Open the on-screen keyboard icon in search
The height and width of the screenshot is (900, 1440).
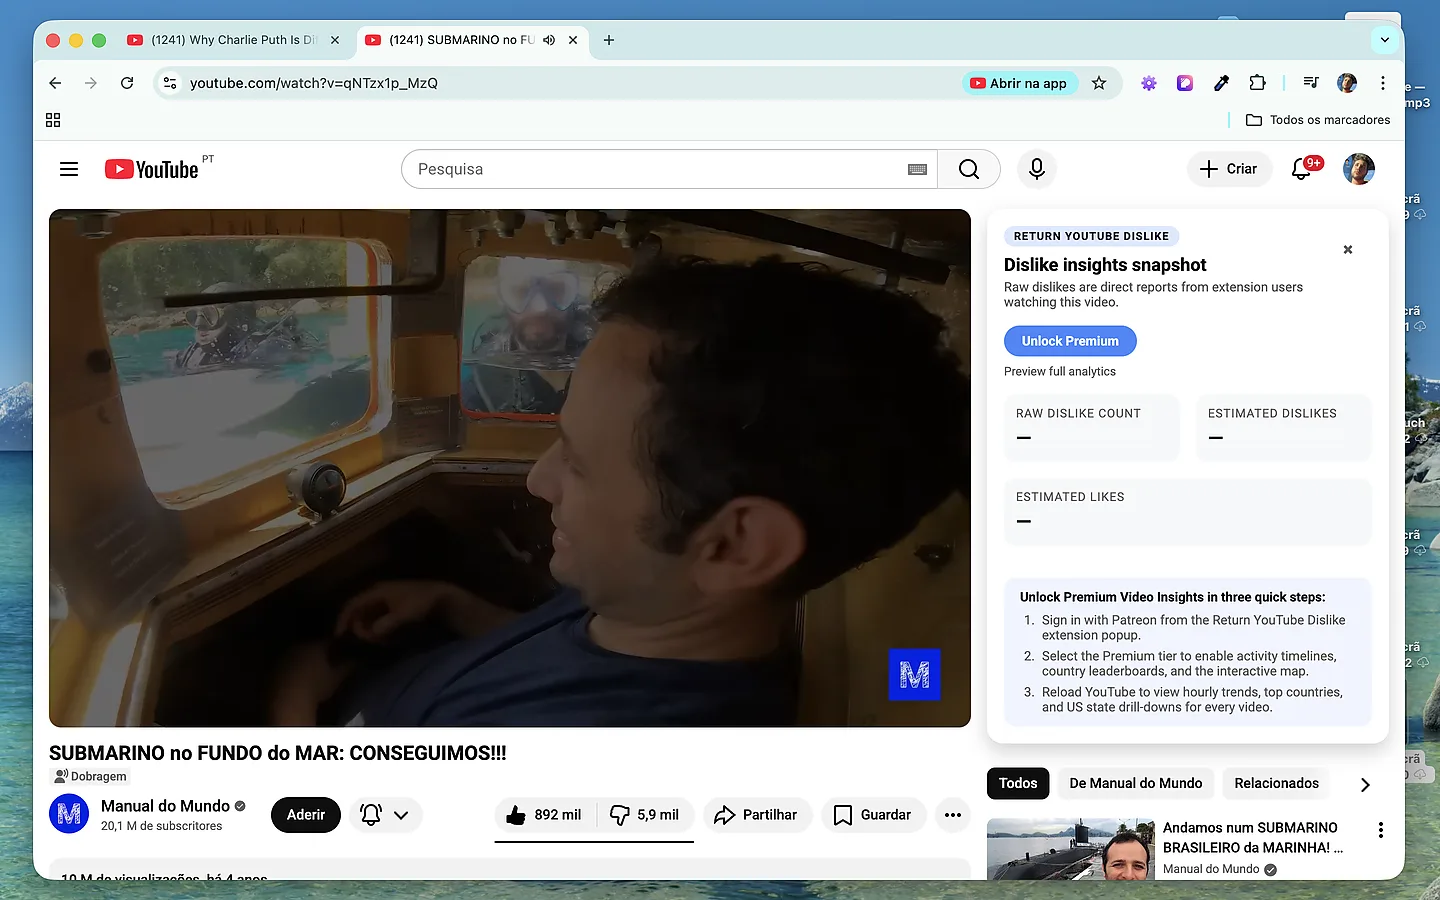coord(917,170)
